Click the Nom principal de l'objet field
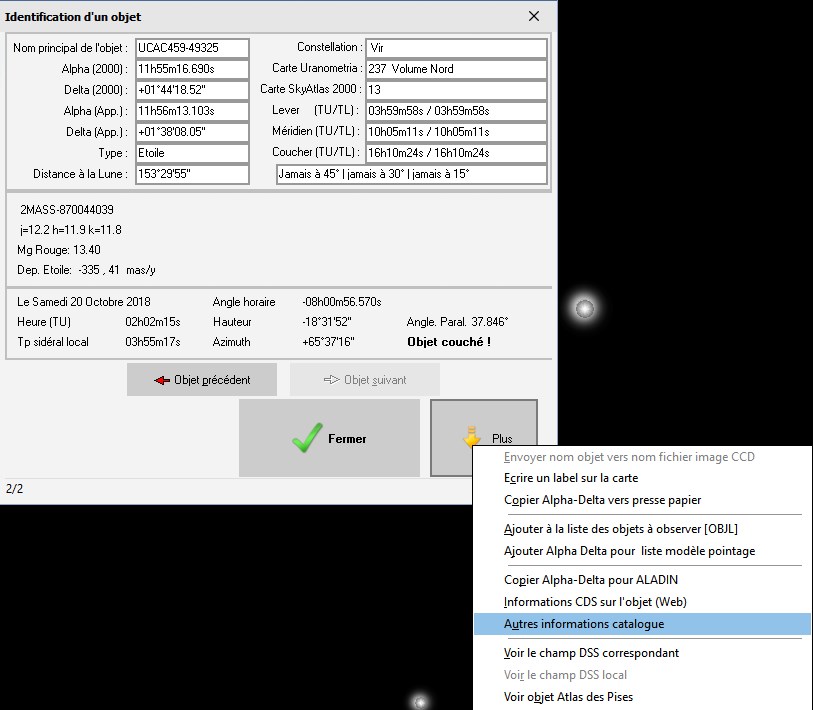The width and height of the screenshot is (813, 710). (191, 48)
